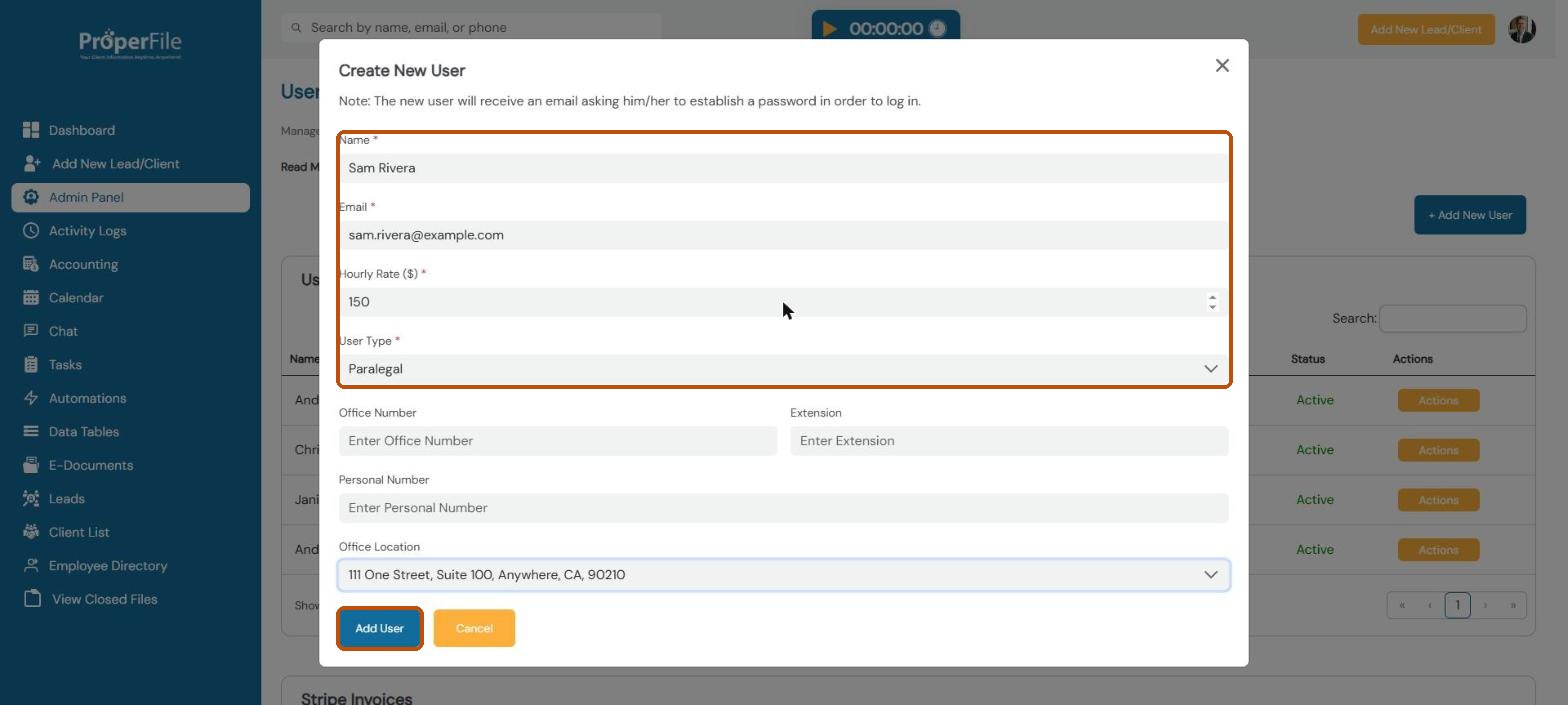This screenshot has height=705, width=1568.
Task: Start the timer with the play icon
Action: click(x=829, y=29)
